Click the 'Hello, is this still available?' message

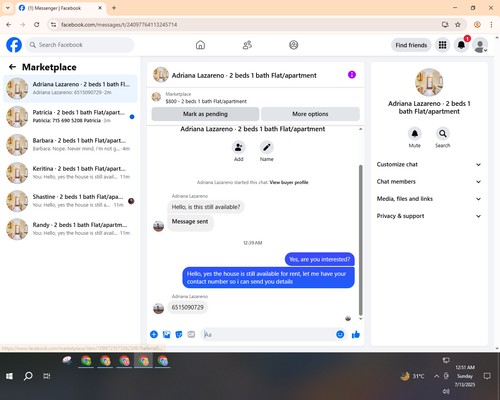click(206, 207)
